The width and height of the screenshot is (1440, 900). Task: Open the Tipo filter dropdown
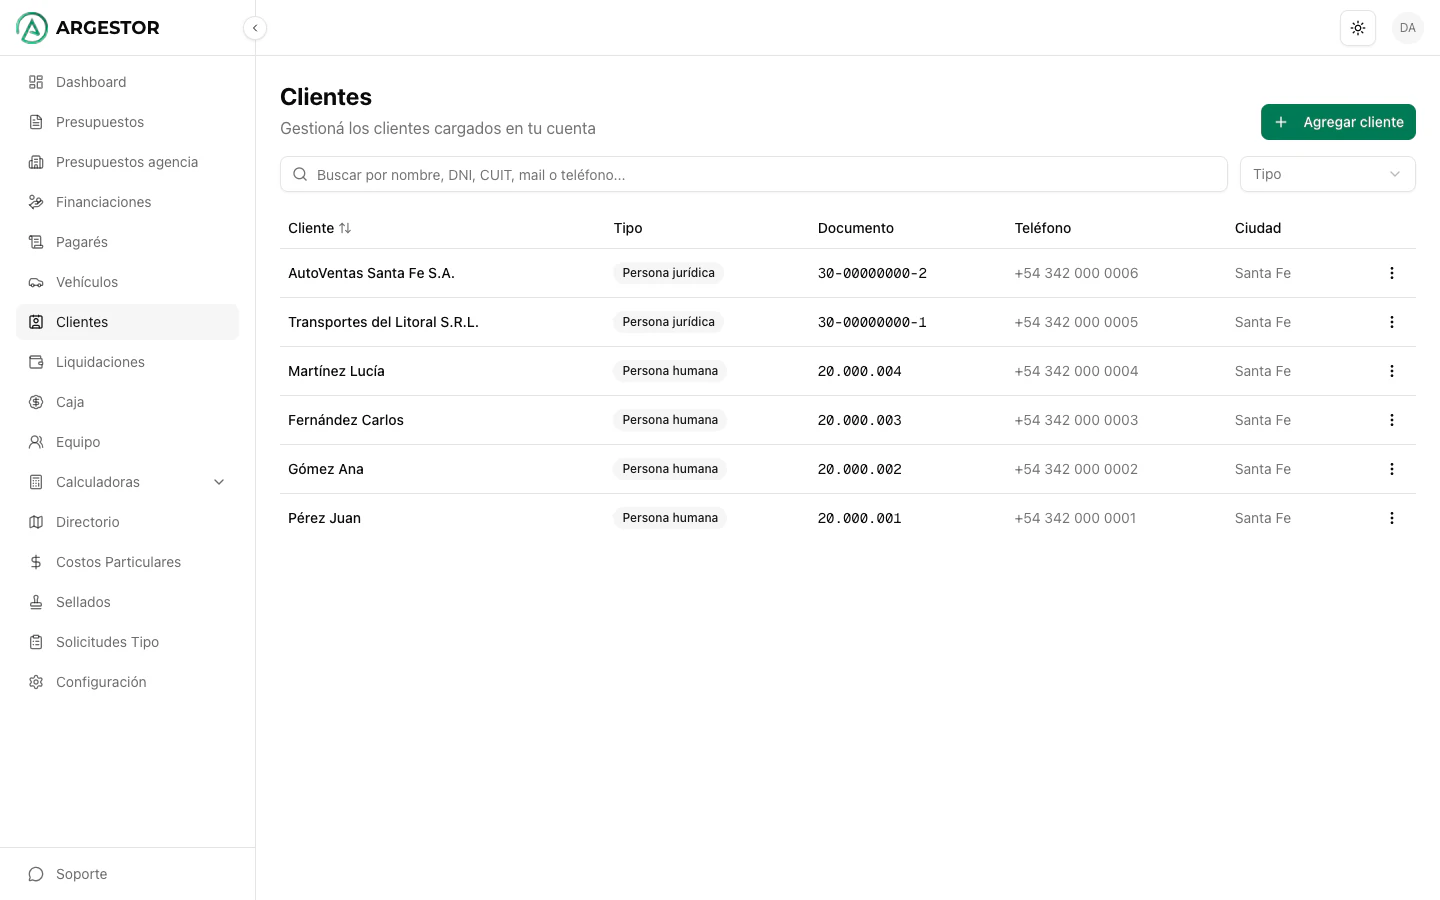[1328, 174]
